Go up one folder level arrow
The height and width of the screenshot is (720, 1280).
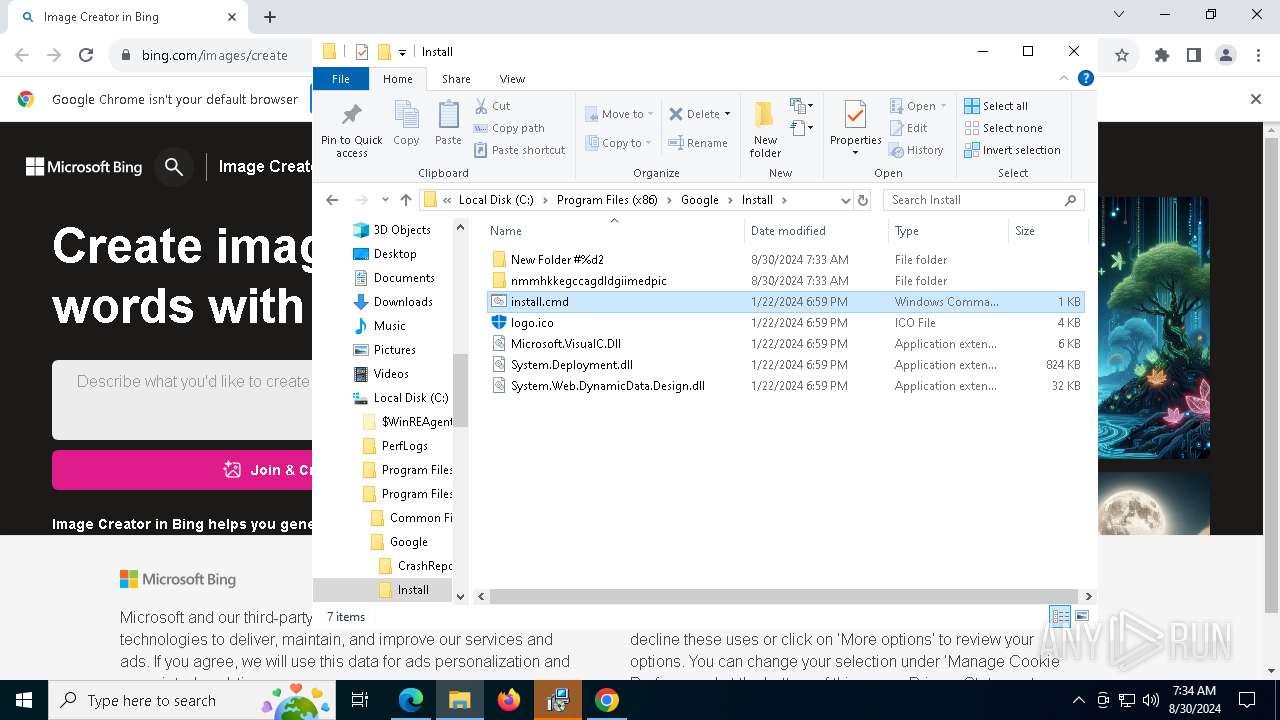[x=405, y=200]
